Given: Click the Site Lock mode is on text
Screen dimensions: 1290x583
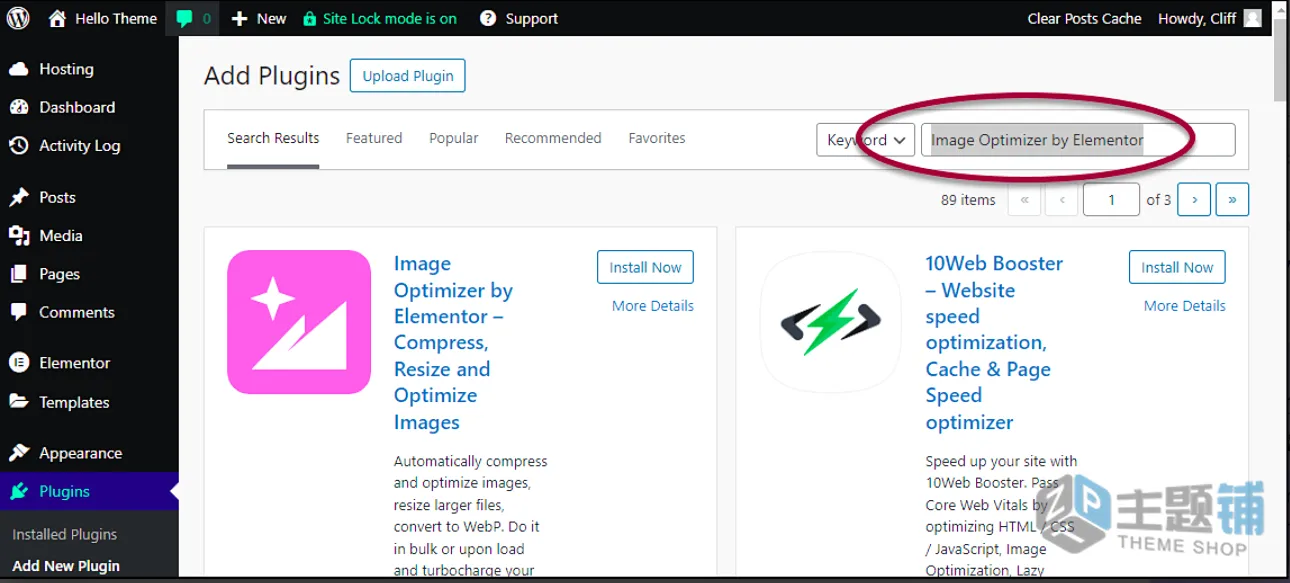Looking at the screenshot, I should [390, 18].
